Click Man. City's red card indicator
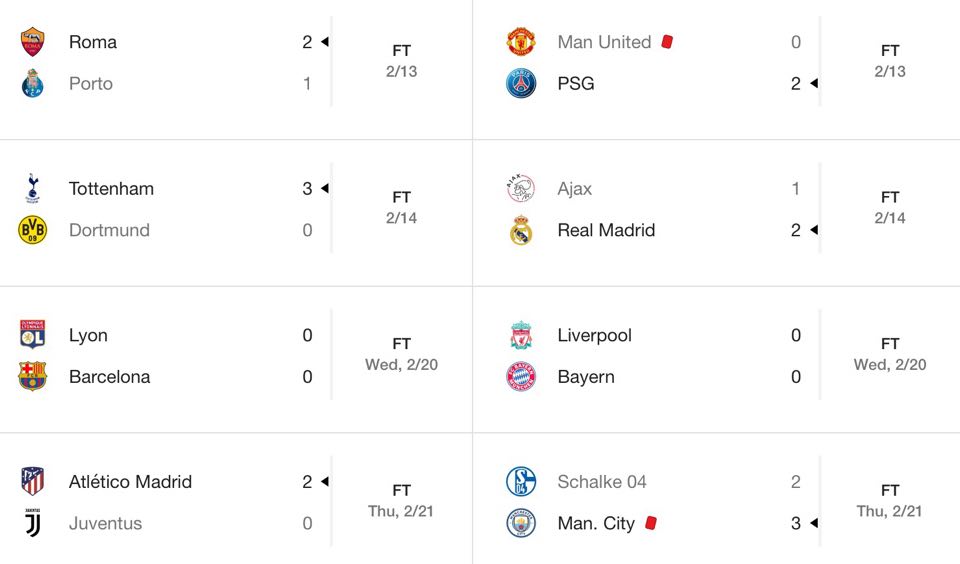This screenshot has height=564, width=960. point(651,523)
